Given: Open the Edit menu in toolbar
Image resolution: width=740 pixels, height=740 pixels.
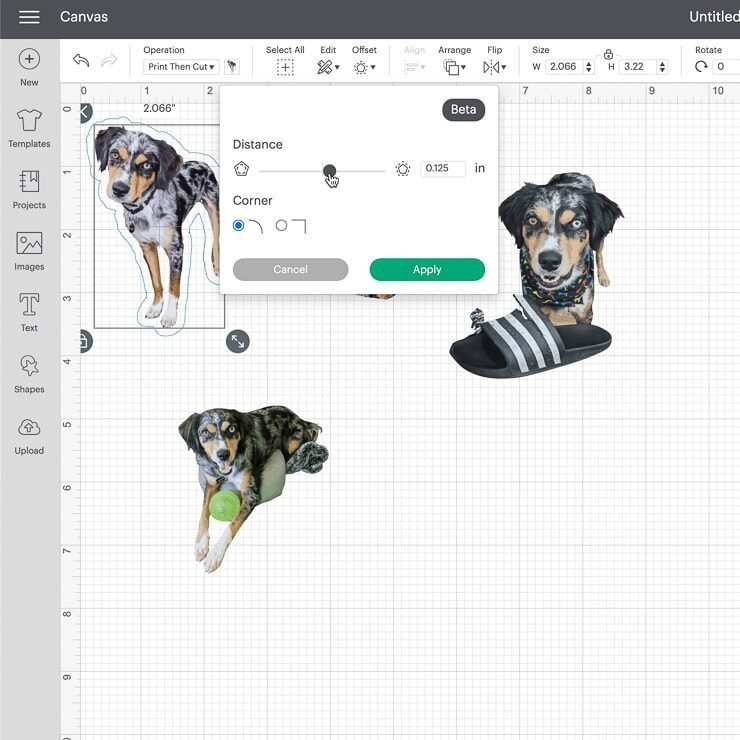Looking at the screenshot, I should 328,67.
